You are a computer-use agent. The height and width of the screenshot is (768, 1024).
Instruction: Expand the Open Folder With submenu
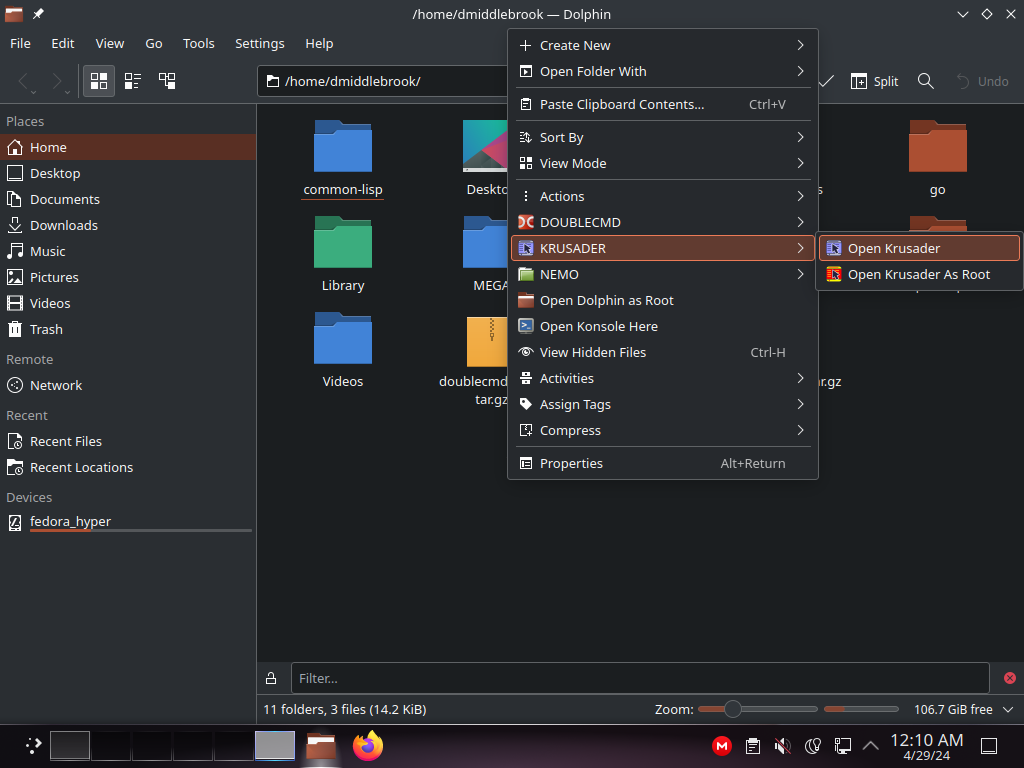click(x=662, y=72)
